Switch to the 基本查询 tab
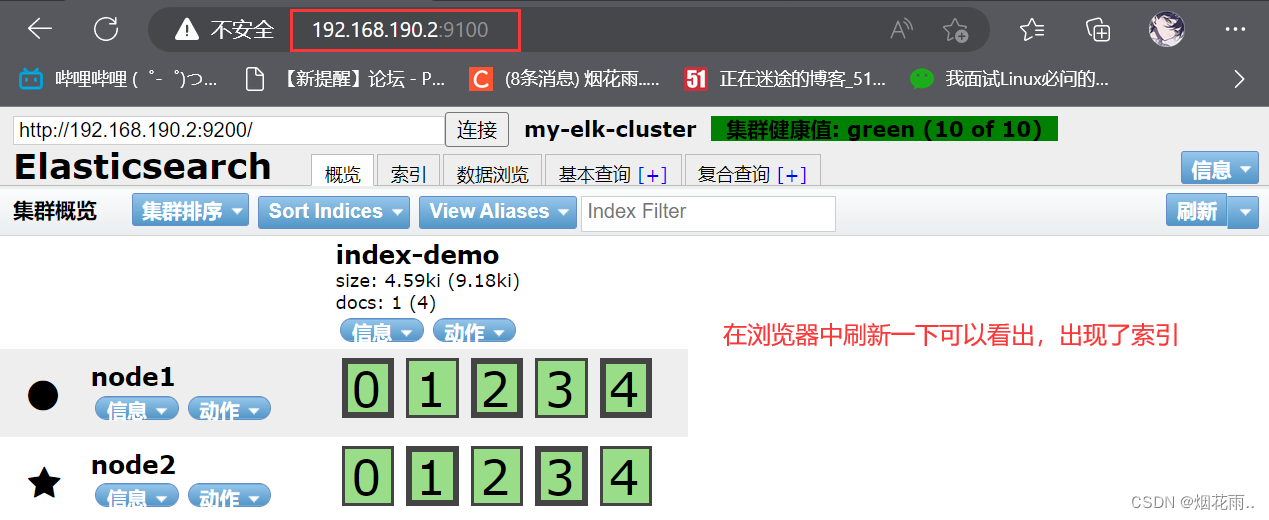 click(594, 175)
